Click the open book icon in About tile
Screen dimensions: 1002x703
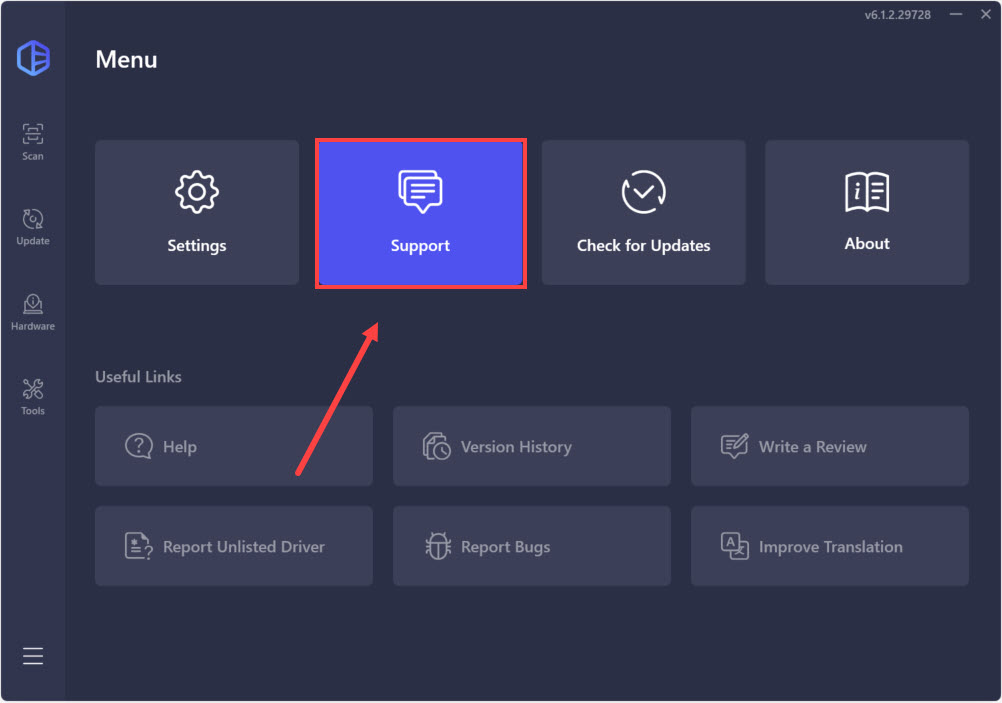(x=867, y=192)
